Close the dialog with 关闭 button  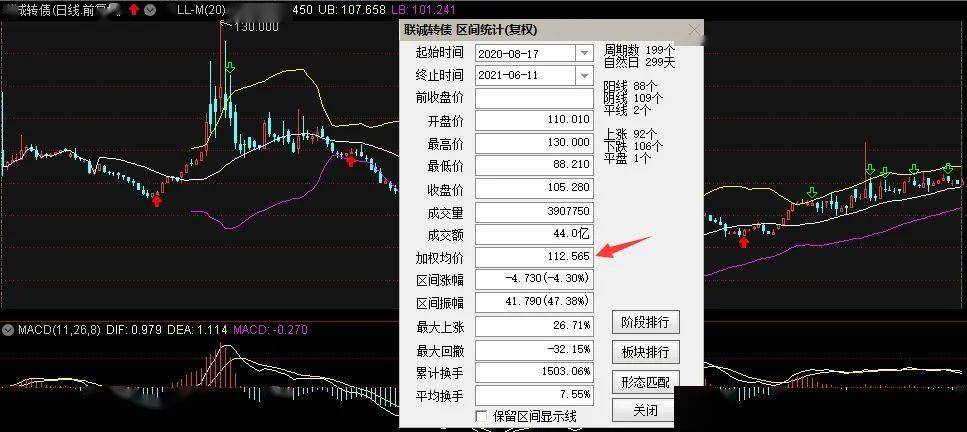[646, 410]
